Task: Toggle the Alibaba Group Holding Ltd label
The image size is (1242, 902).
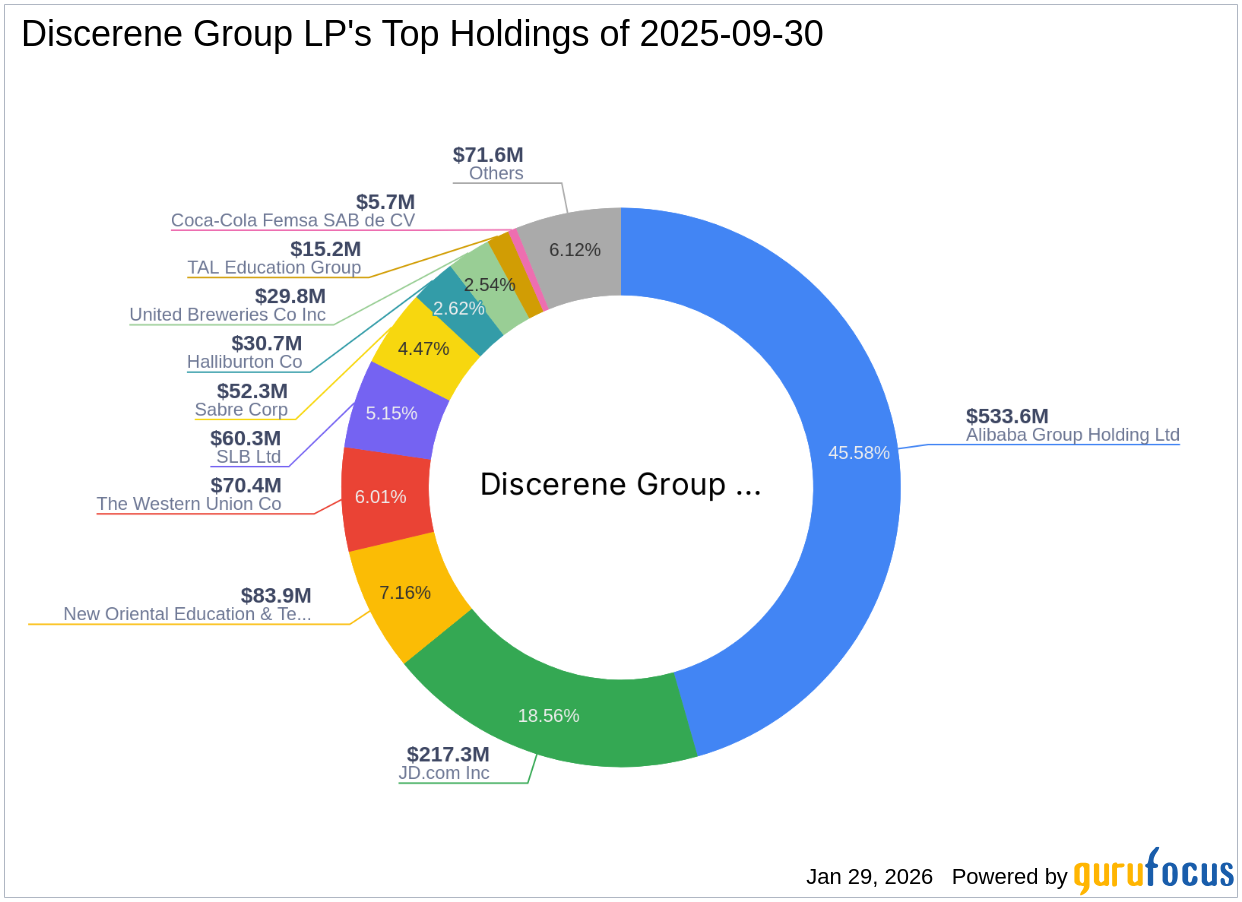Action: point(1072,435)
